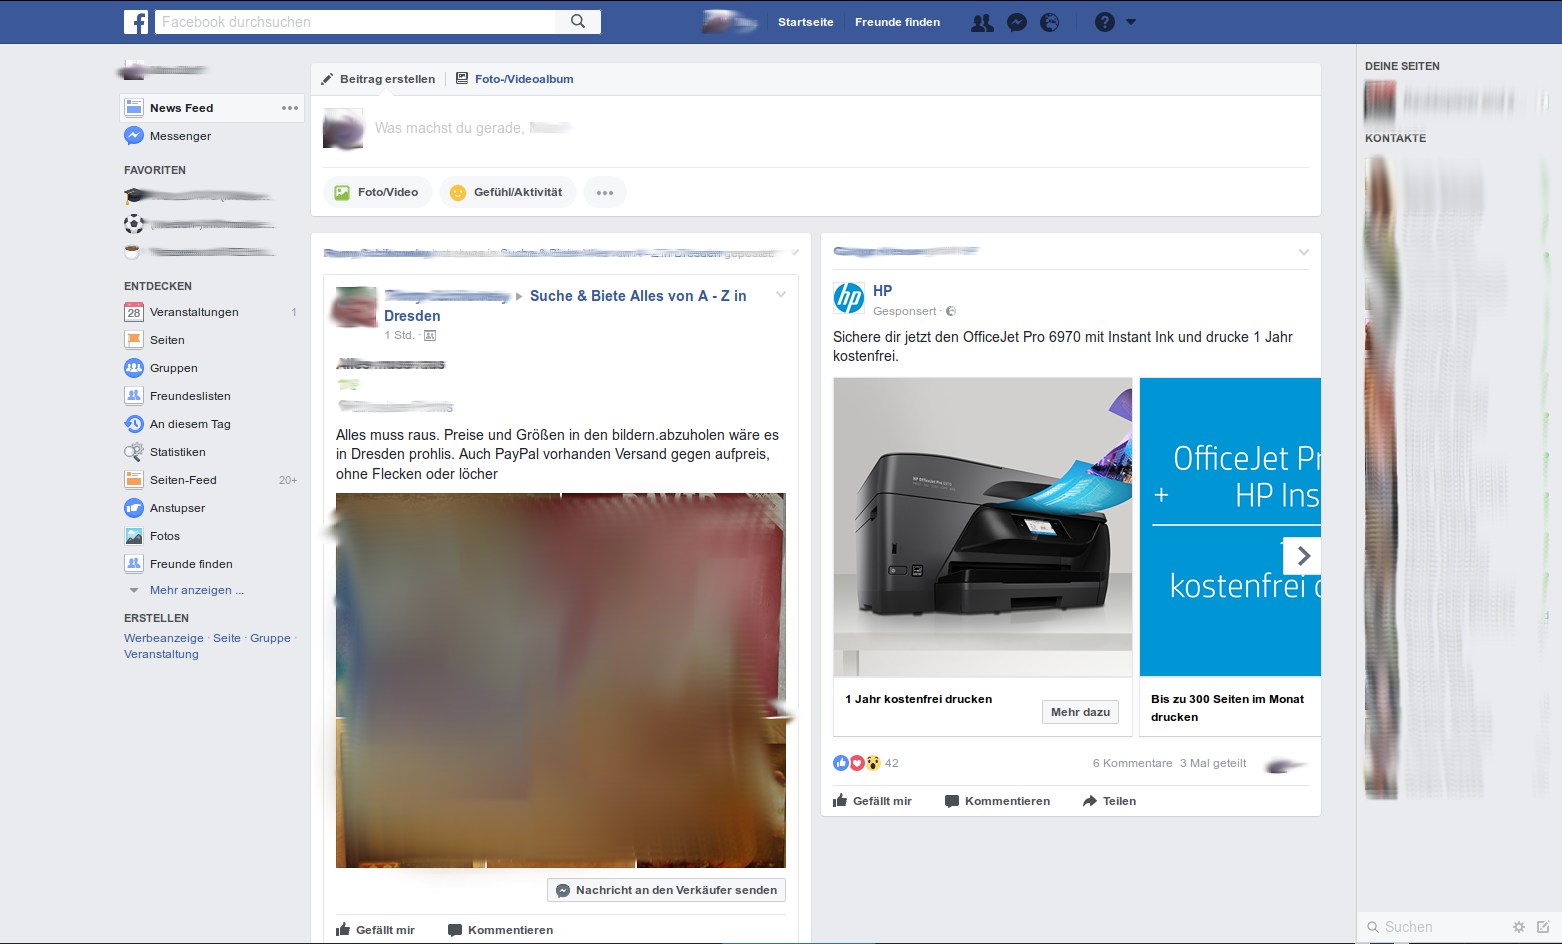
Task: Open News Feed options ellipsis
Action: click(290, 108)
